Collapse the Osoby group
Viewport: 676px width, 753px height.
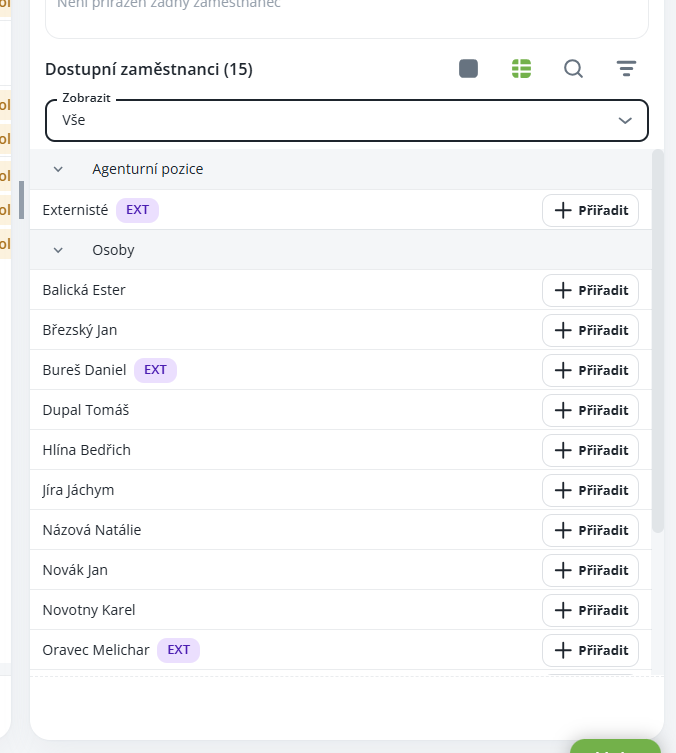(58, 250)
